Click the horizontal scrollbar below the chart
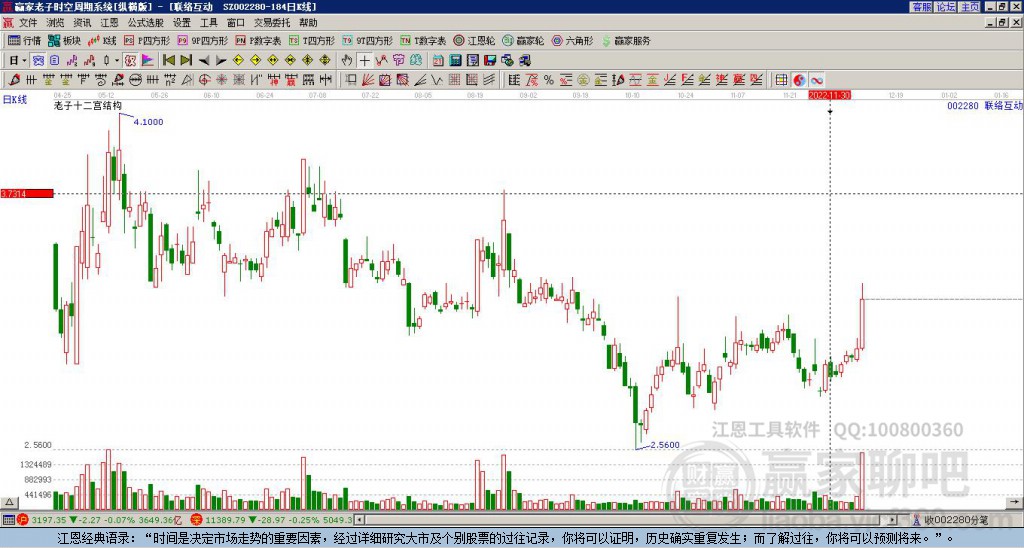The width and height of the screenshot is (1024, 548). click(630, 520)
